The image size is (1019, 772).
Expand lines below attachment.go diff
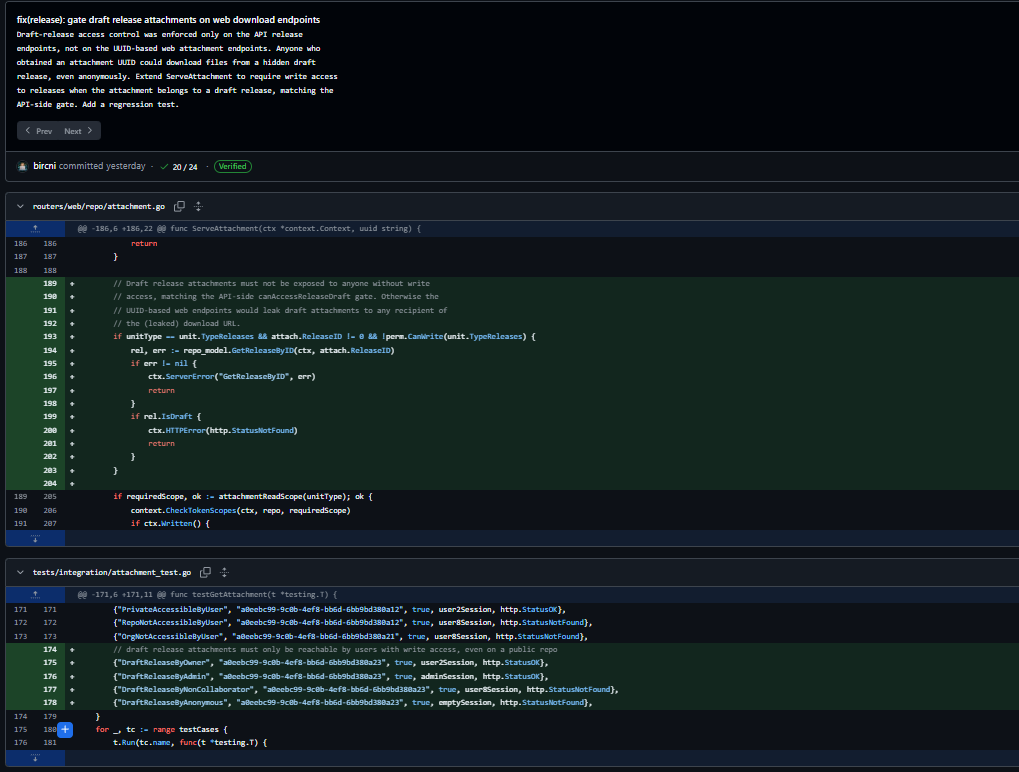pos(35,538)
